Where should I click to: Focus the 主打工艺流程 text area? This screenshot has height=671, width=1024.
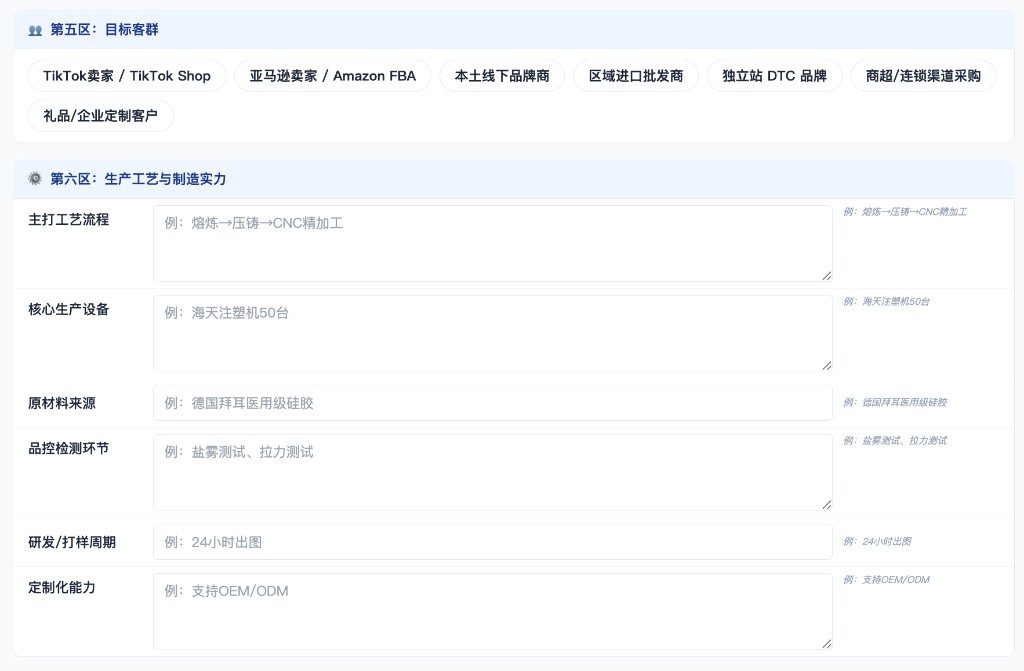coord(492,244)
